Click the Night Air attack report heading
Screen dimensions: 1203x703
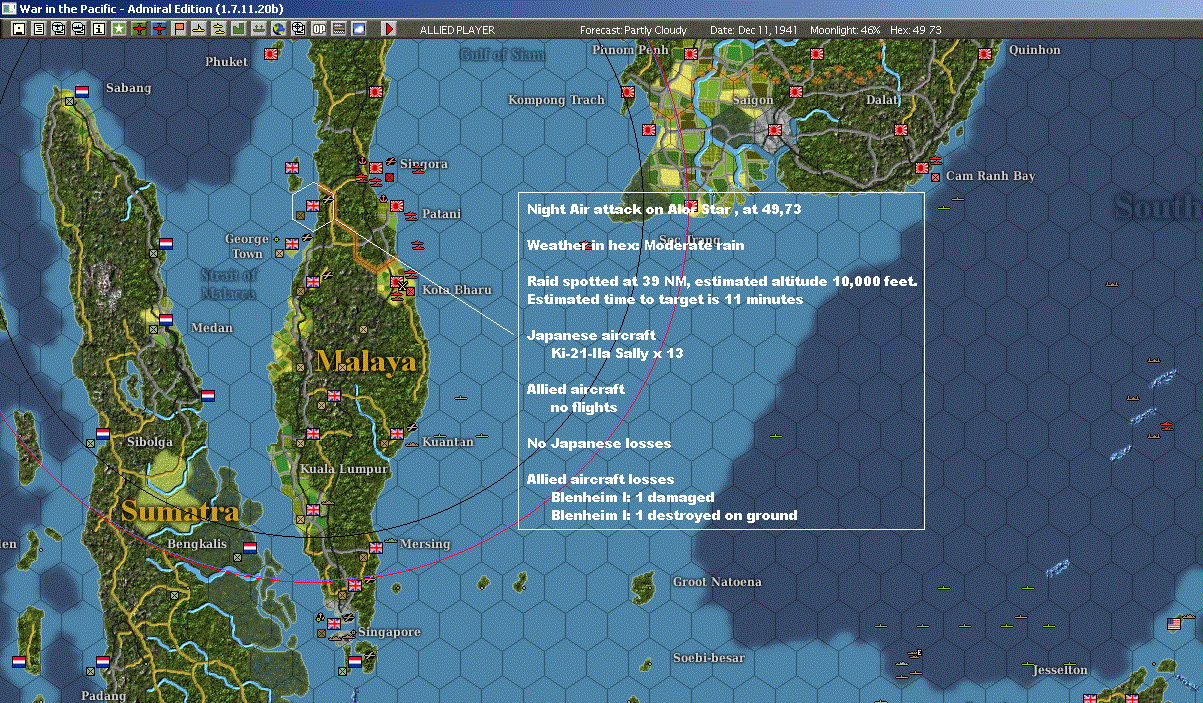pos(664,209)
